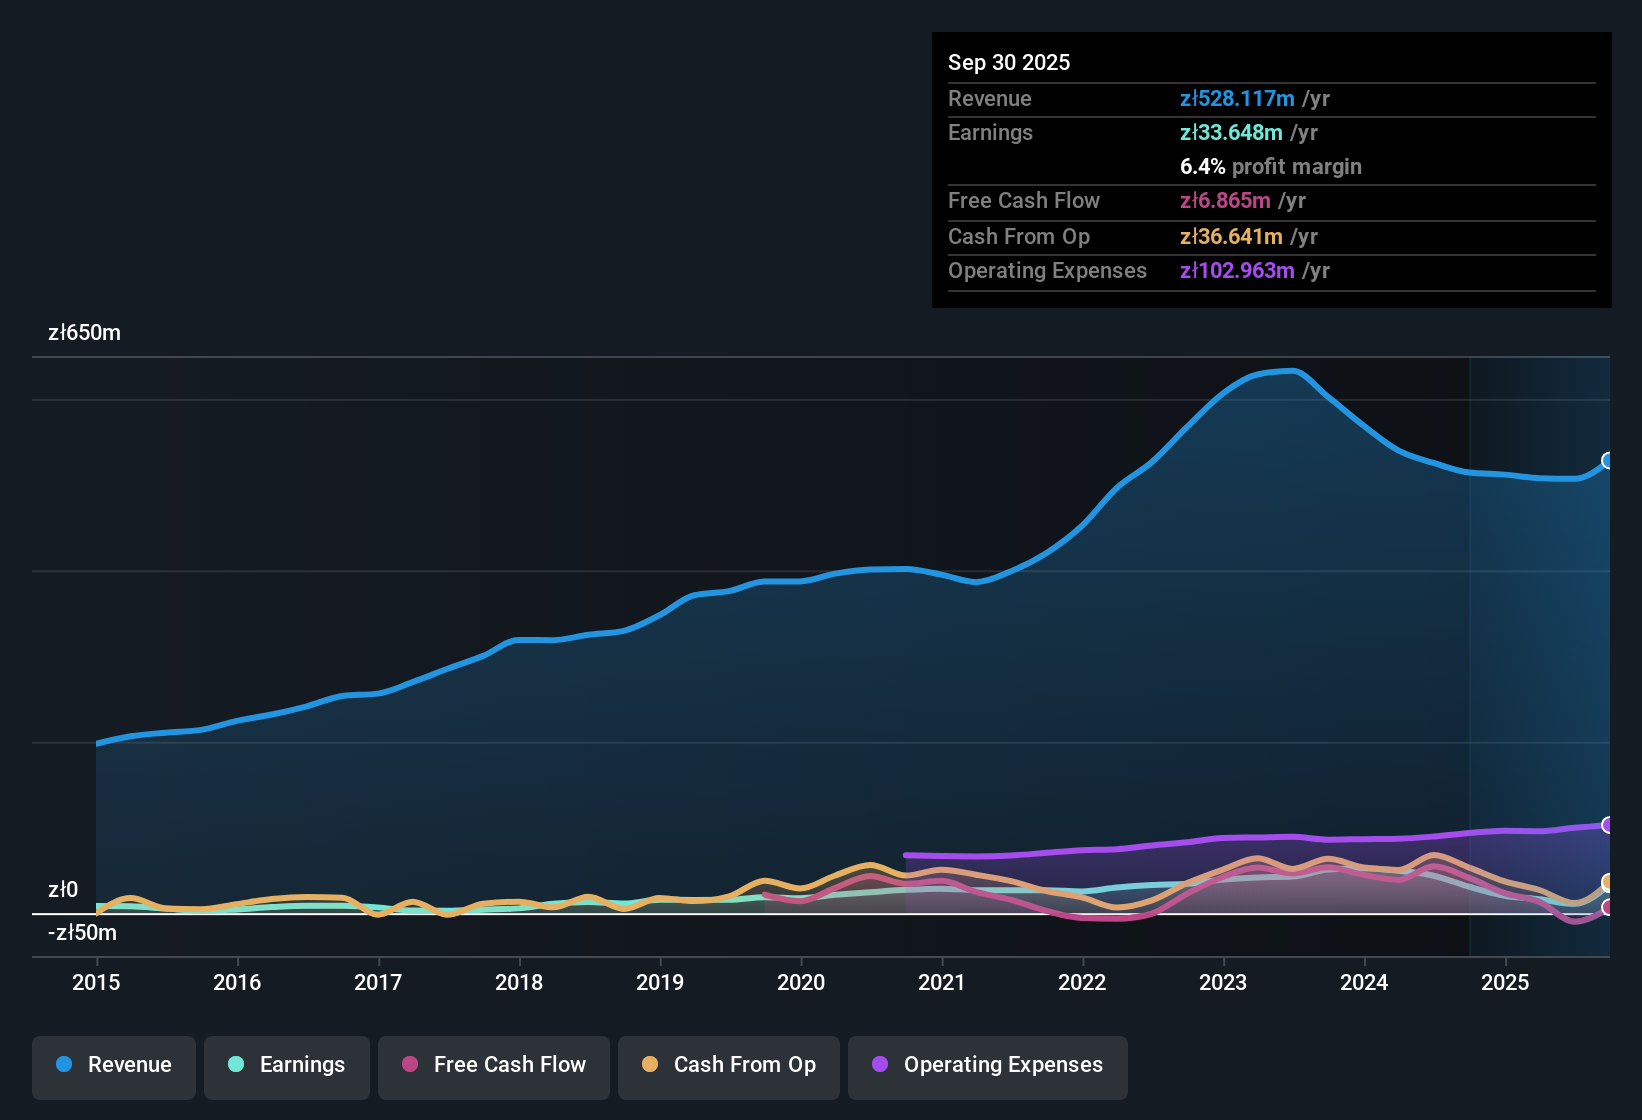Viewport: 1642px width, 1120px height.
Task: Hide the Cash From Op series
Action: [728, 1065]
